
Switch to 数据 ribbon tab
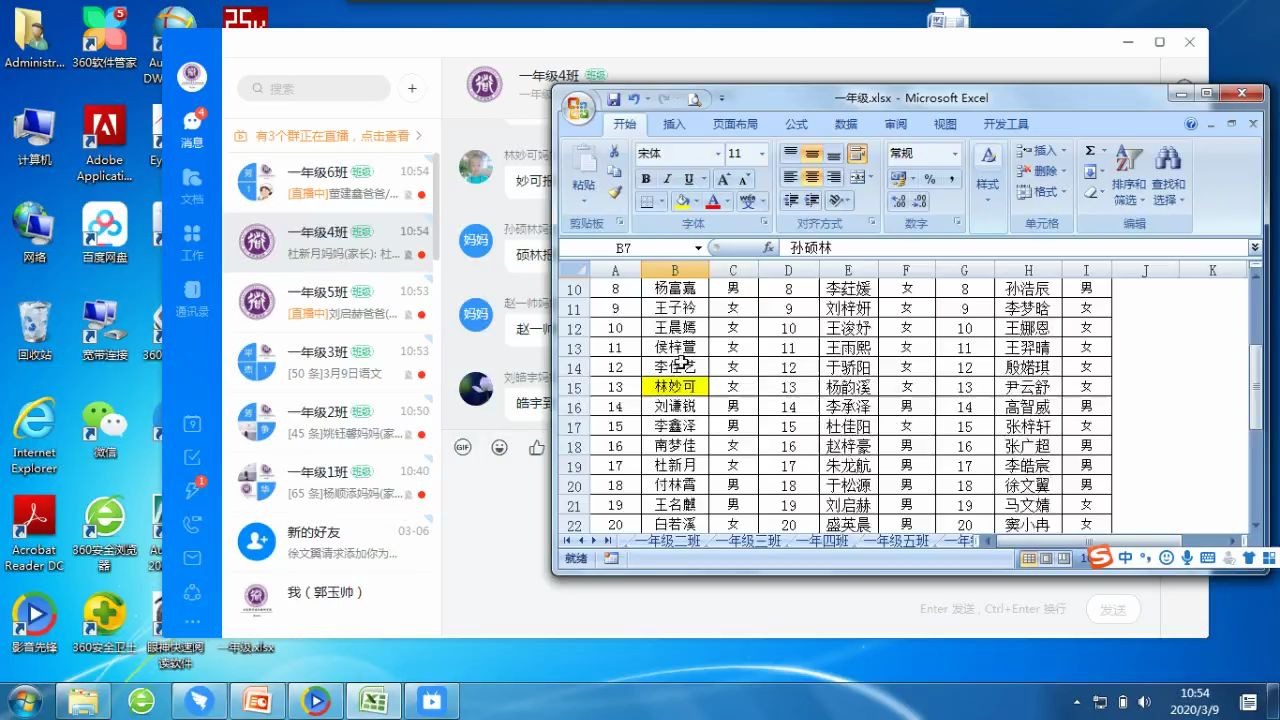click(846, 125)
